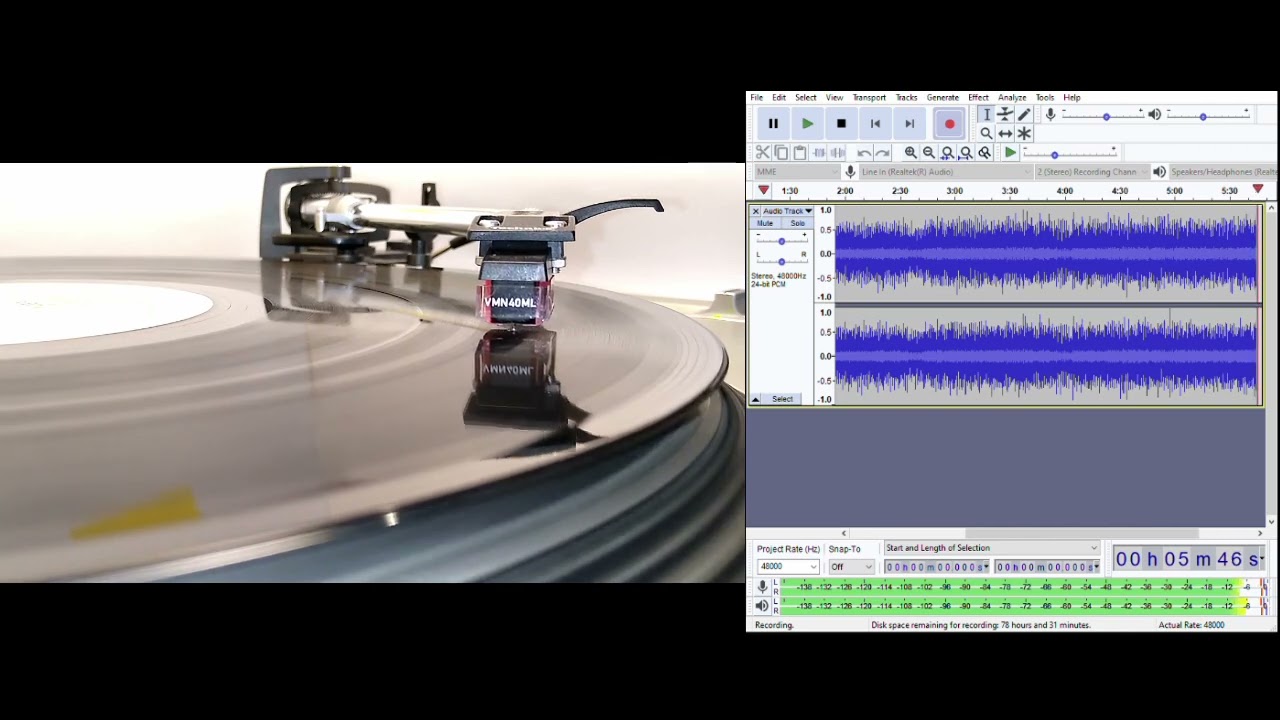The height and width of the screenshot is (720, 1280).
Task: Click Fit Selection to Width icon
Action: pyautogui.click(x=947, y=152)
